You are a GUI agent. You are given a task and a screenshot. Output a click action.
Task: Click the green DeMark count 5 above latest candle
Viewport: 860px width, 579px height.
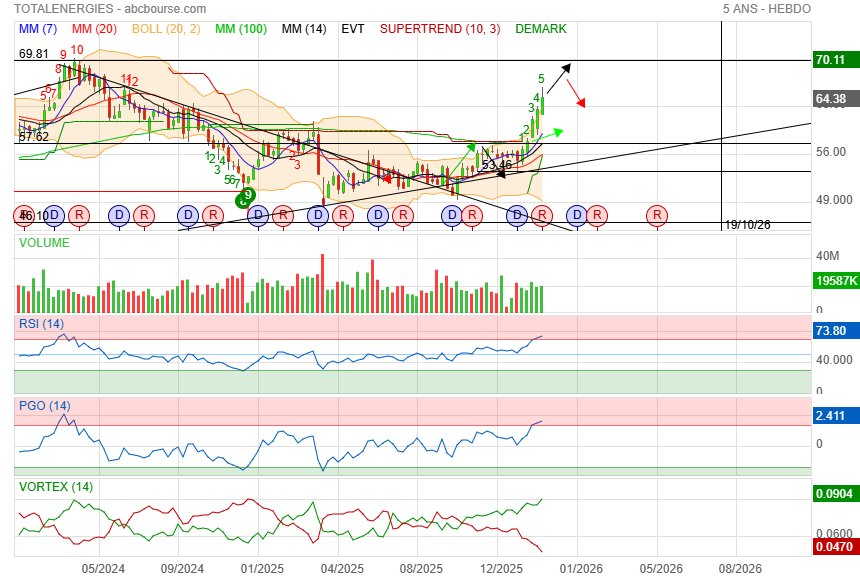[x=541, y=78]
